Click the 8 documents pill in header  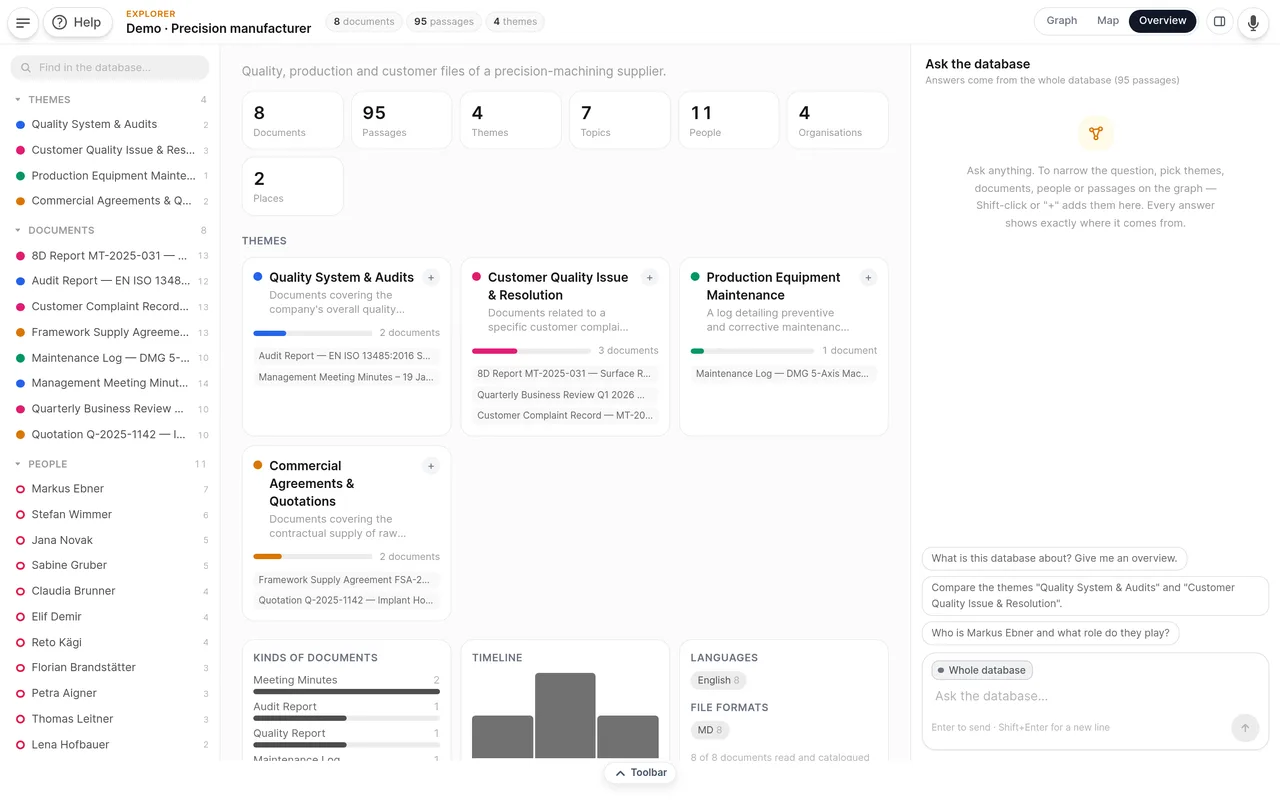coord(364,22)
